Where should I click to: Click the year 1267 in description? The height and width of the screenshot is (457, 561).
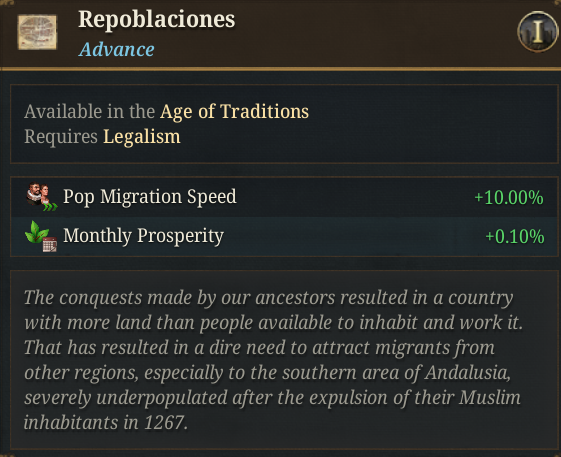[x=166, y=423]
